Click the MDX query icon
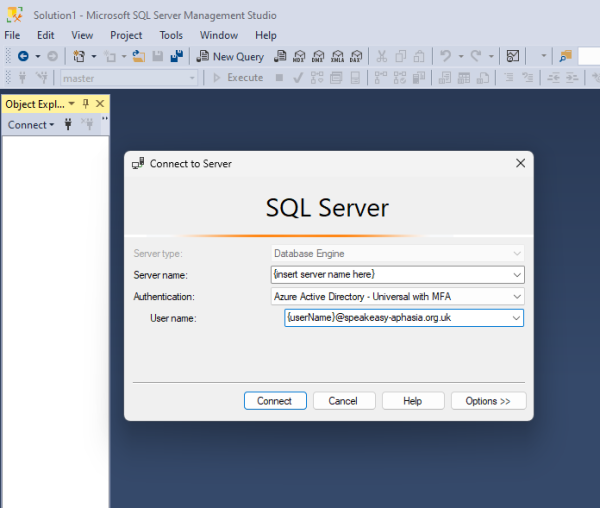The image size is (600, 508). coord(299,57)
